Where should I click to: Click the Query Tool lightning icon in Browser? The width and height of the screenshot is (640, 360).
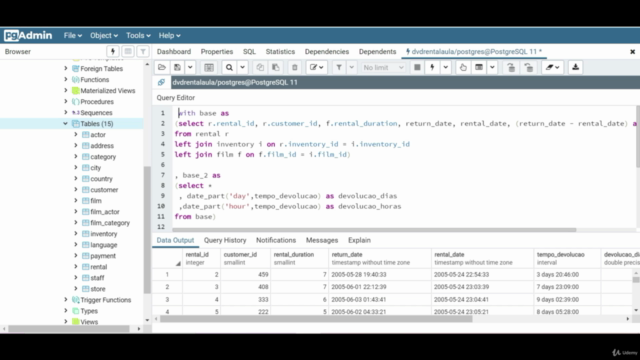[x=113, y=51]
